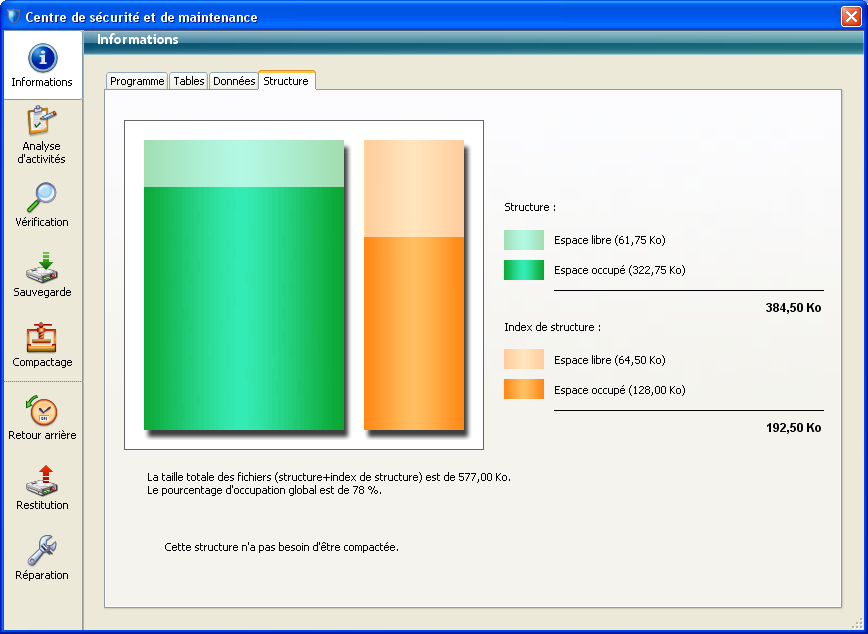Click the pale green free-space bar segment
Viewport: 868px width, 634px height.
point(244,163)
